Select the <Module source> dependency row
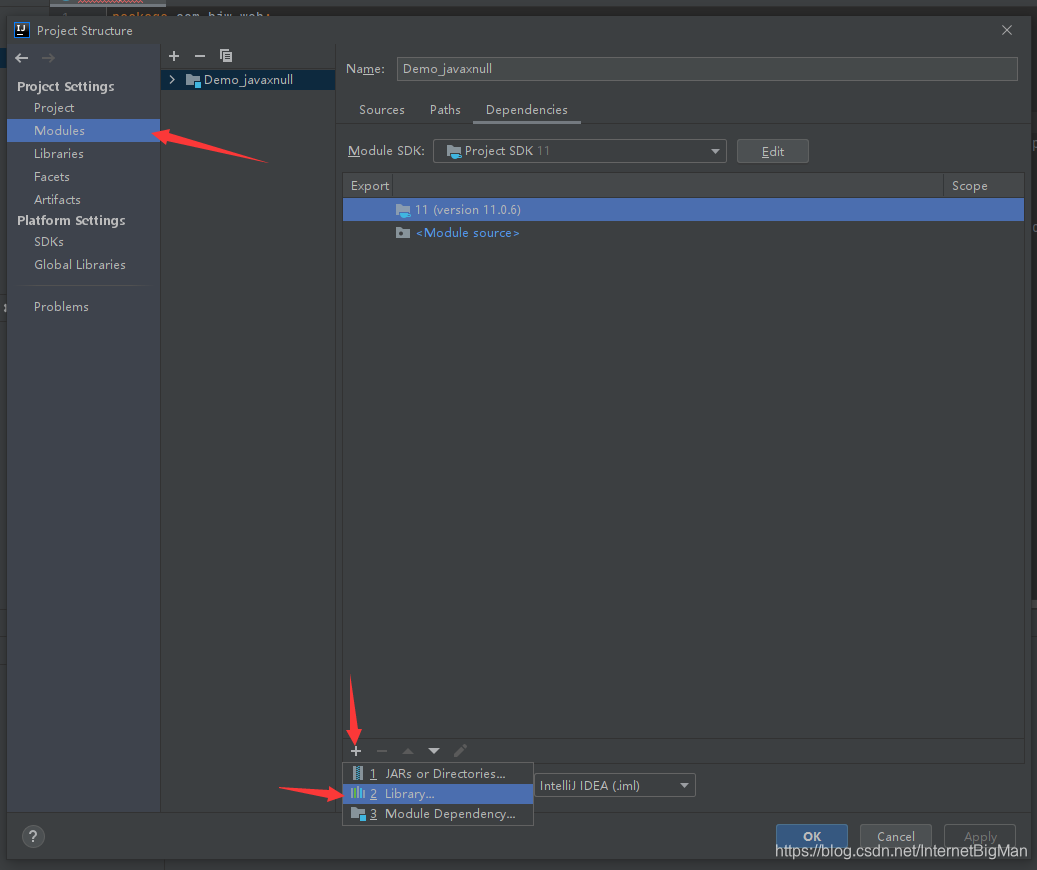The image size is (1037, 870). coord(683,233)
